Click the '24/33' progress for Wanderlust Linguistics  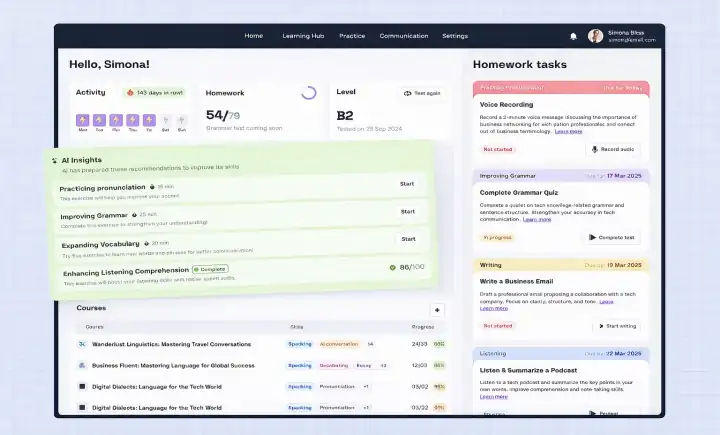[419, 344]
